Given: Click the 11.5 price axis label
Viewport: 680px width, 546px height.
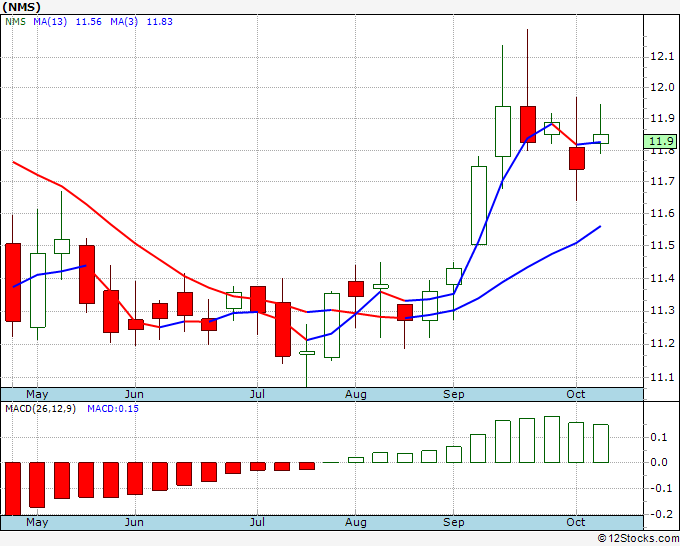Looking at the screenshot, I should pos(662,245).
